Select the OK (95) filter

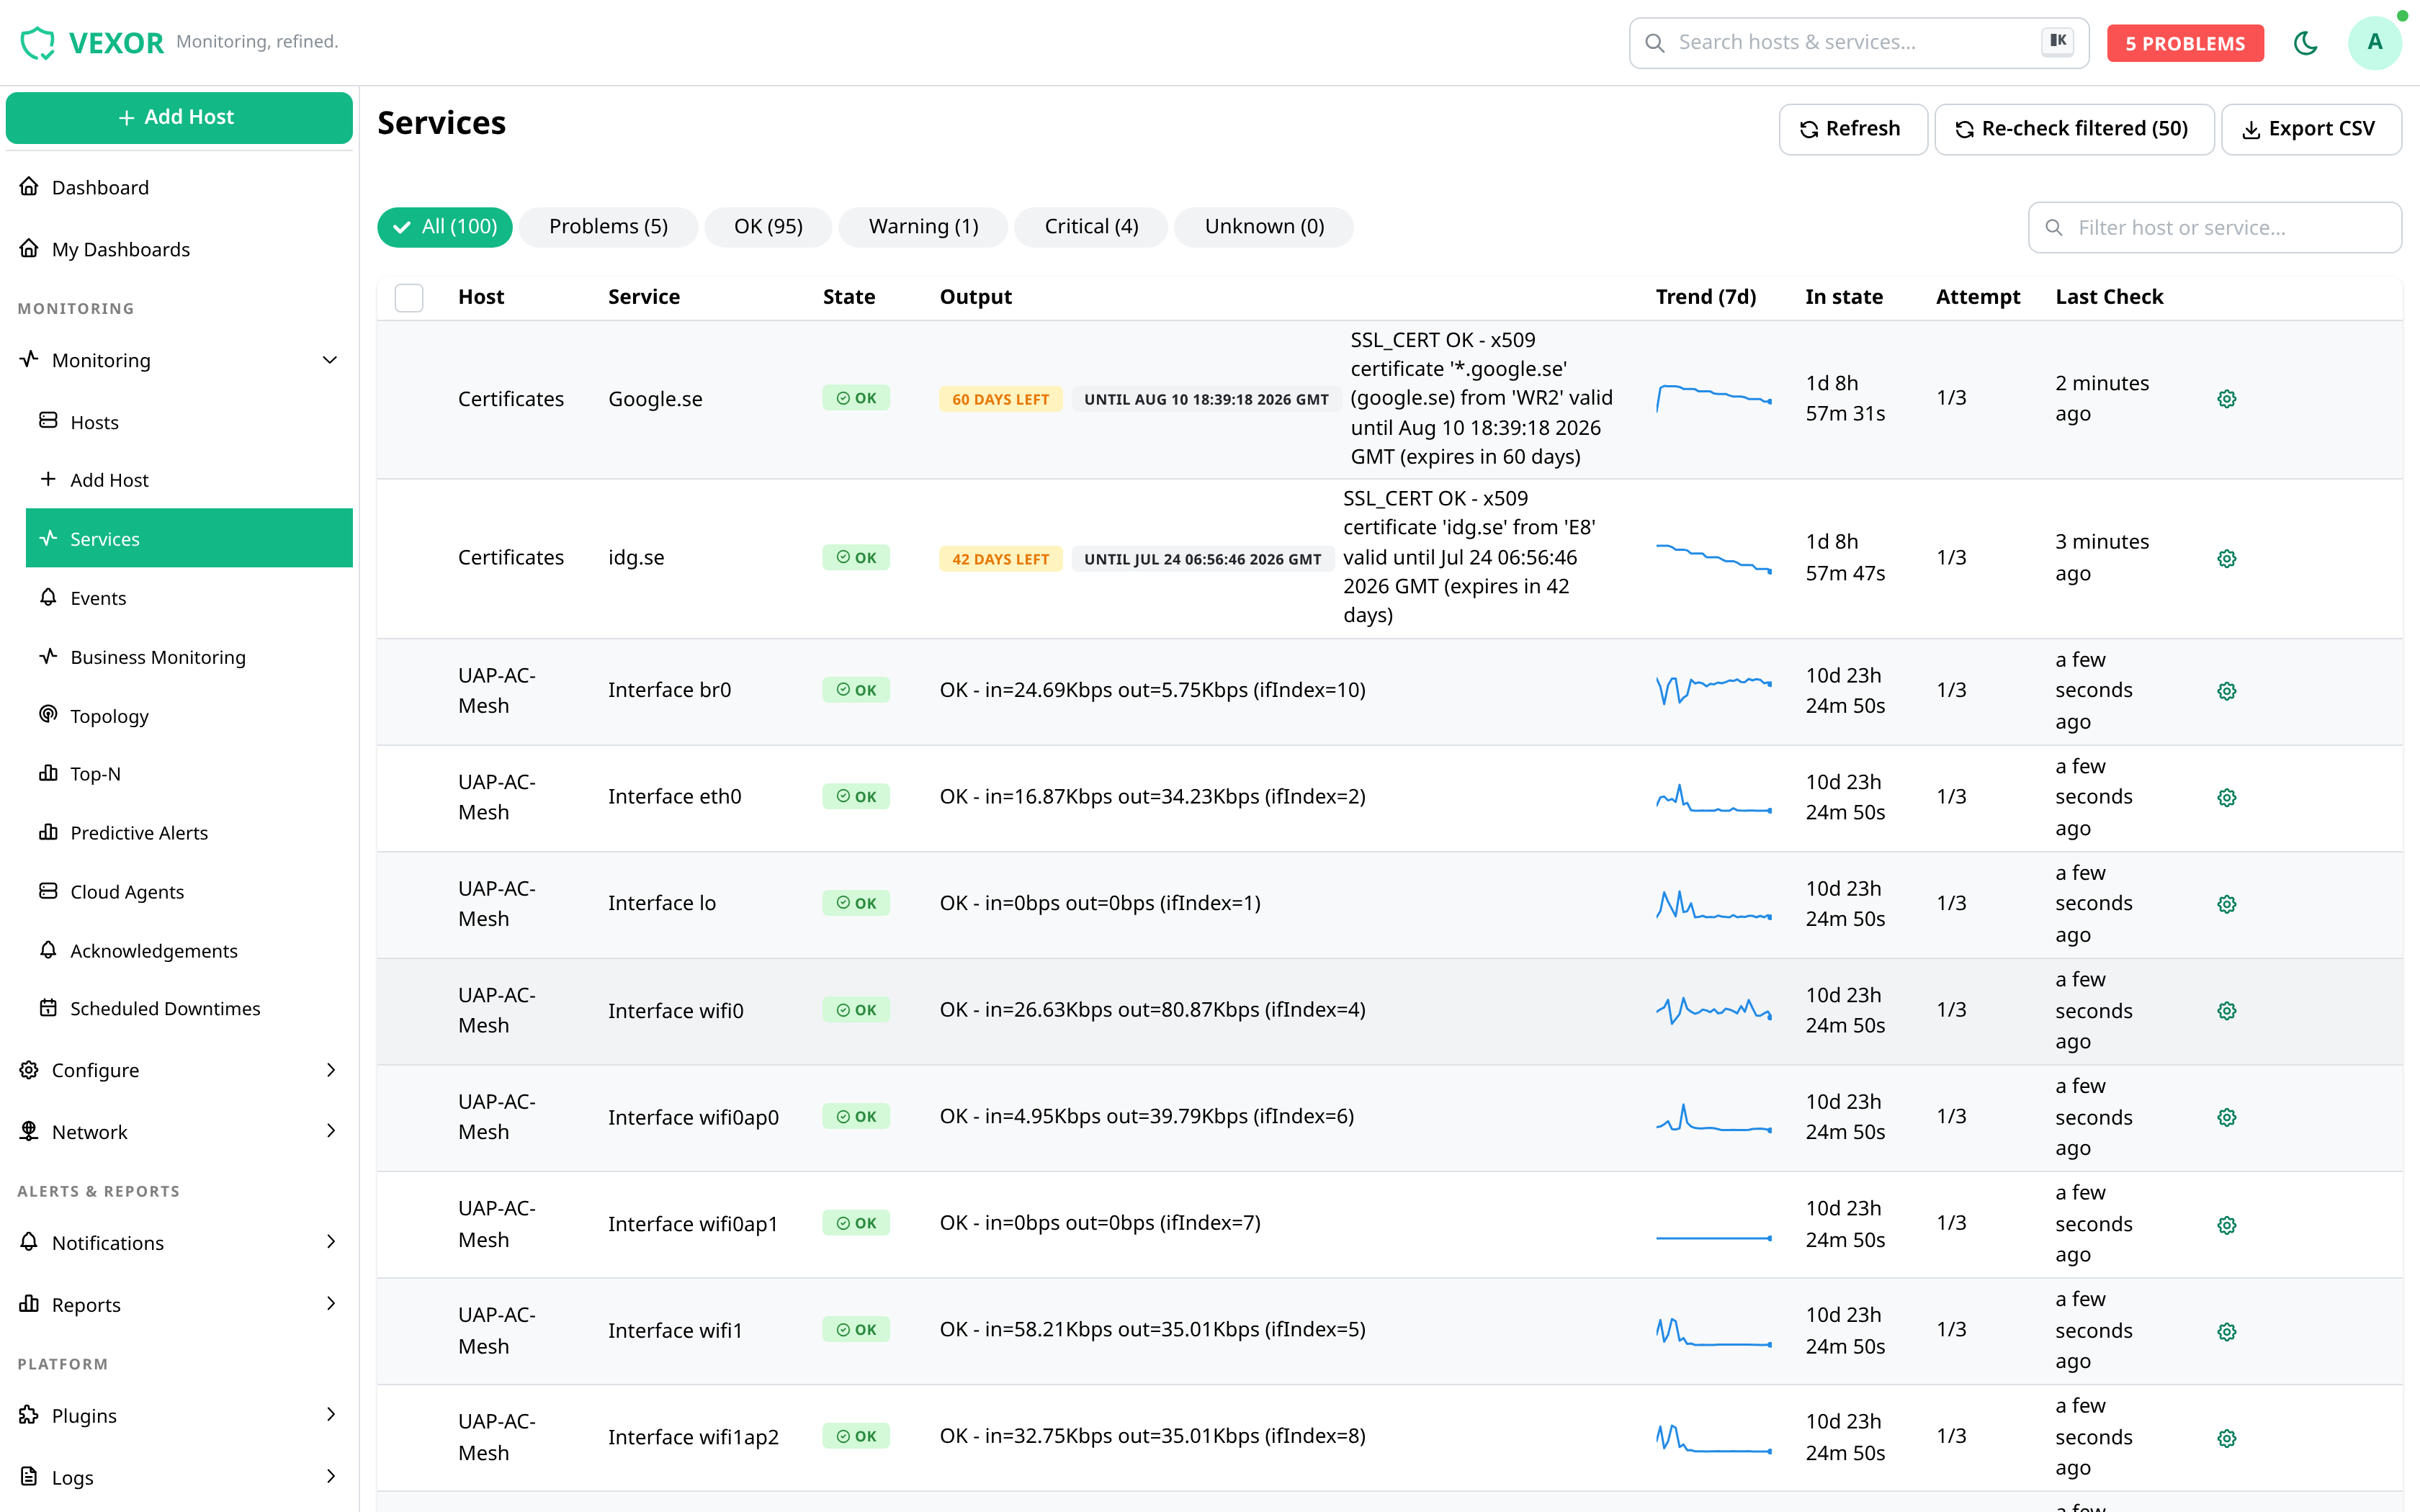[x=768, y=227]
